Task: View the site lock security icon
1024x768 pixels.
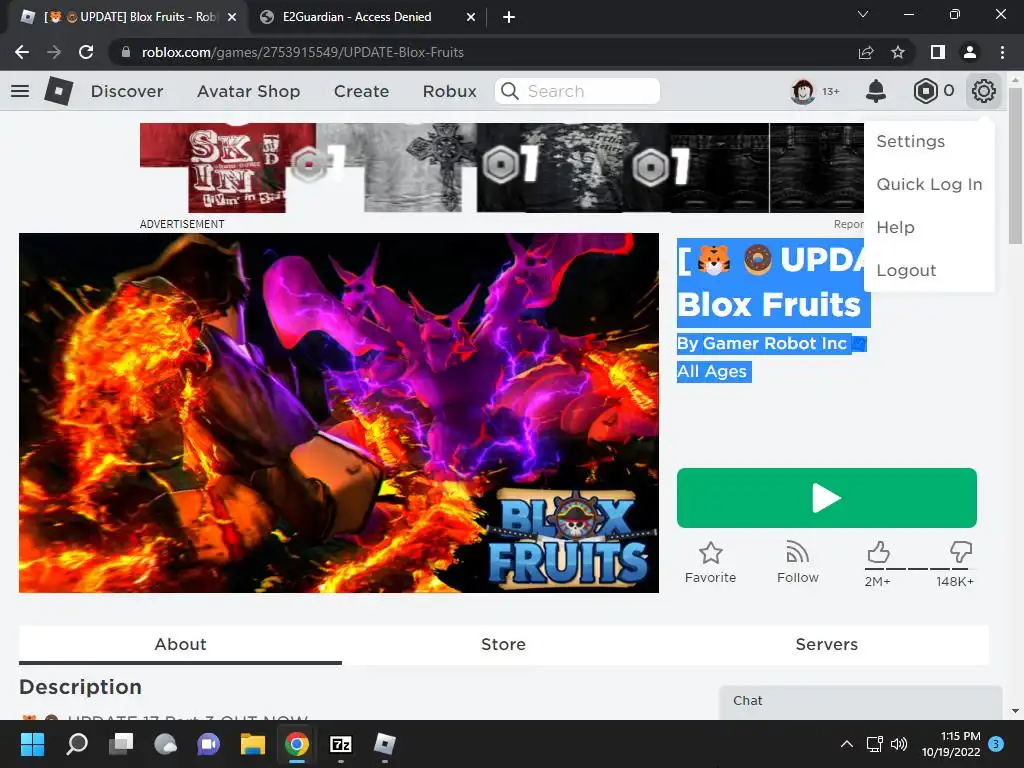Action: point(126,52)
